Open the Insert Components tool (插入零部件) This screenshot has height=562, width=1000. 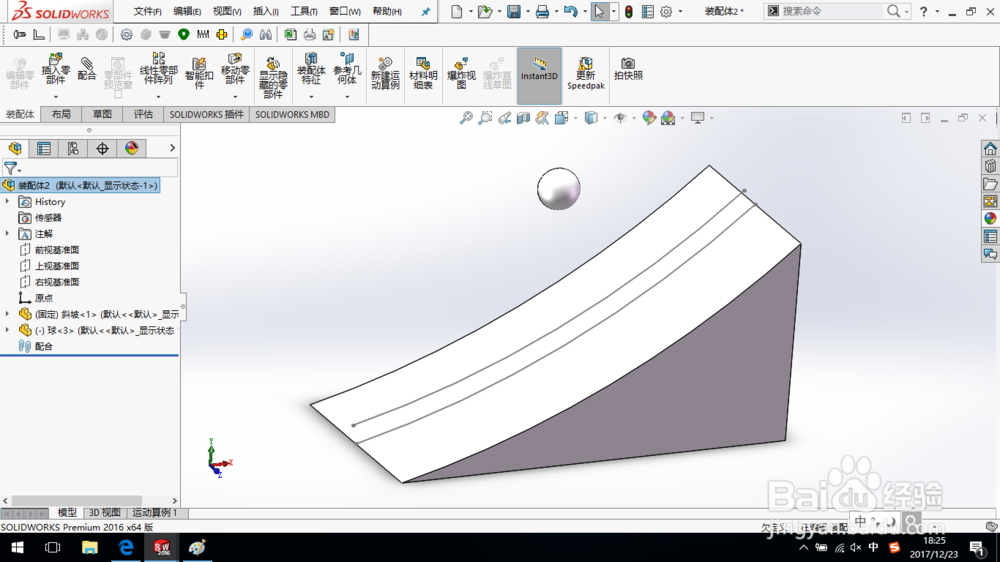55,70
